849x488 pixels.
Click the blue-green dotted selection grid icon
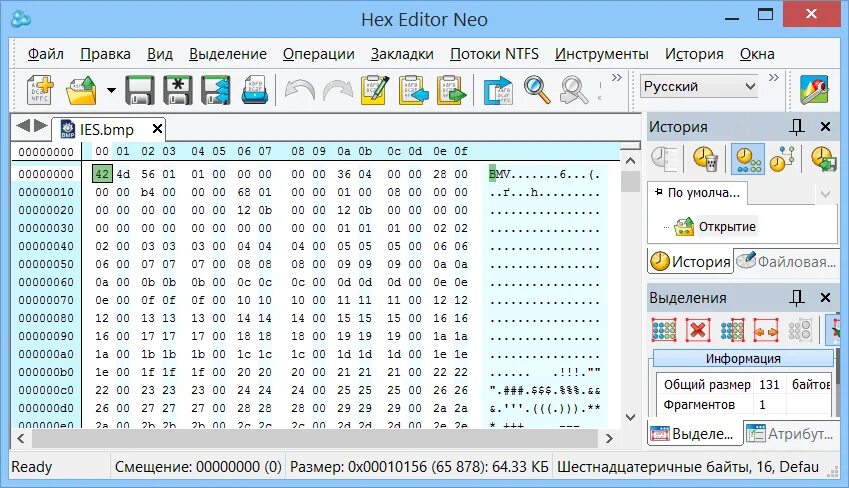(732, 330)
